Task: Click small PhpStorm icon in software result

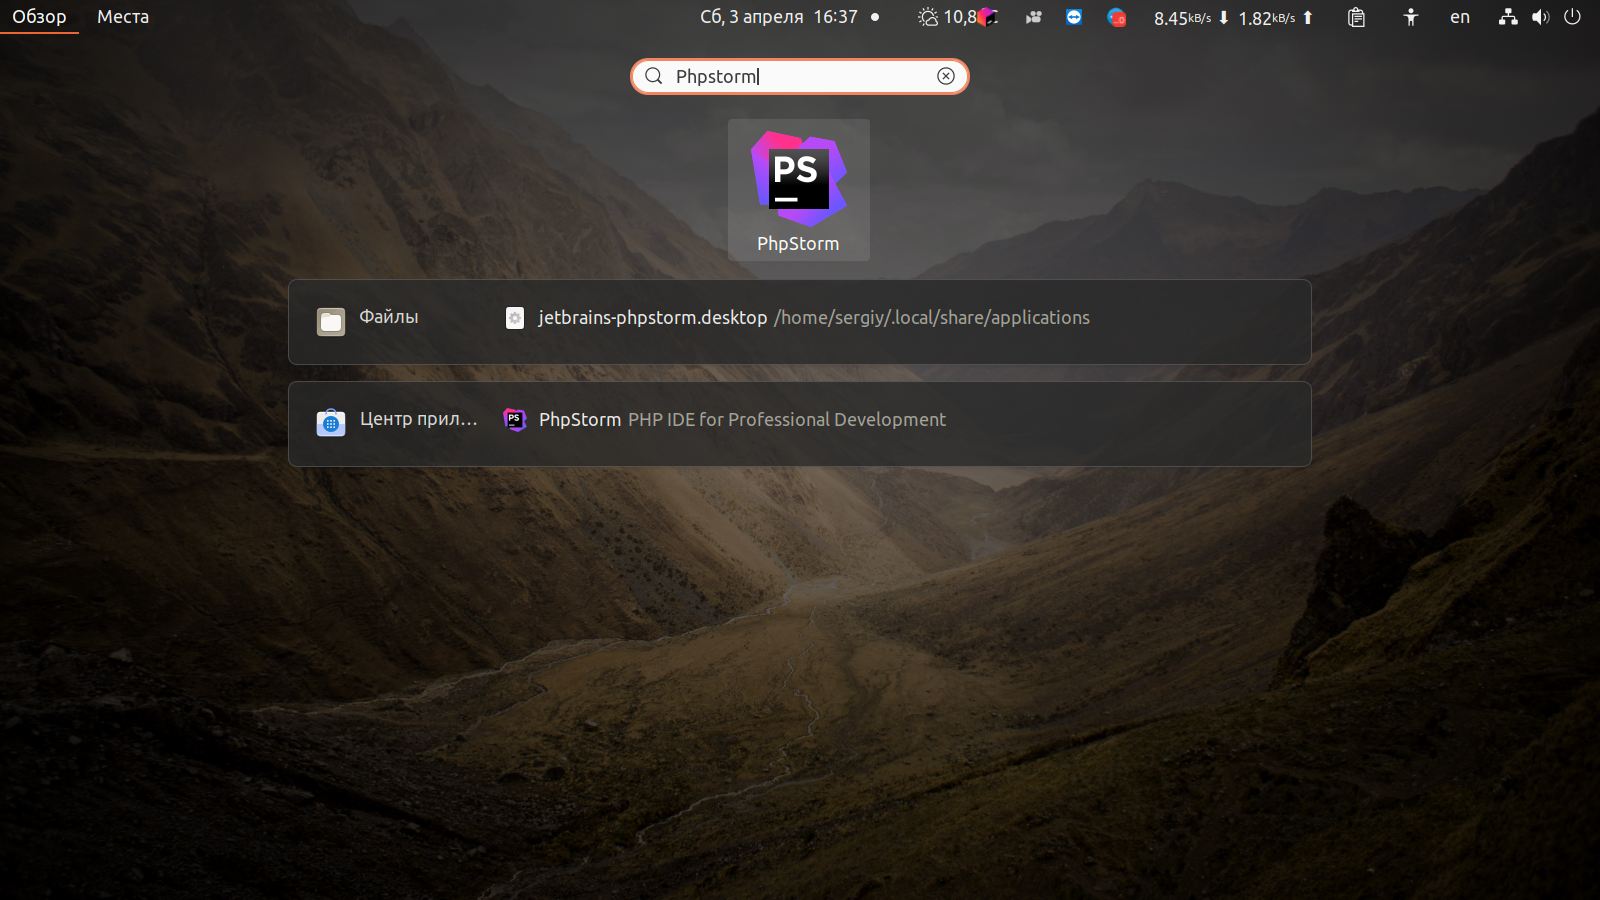Action: coord(515,420)
